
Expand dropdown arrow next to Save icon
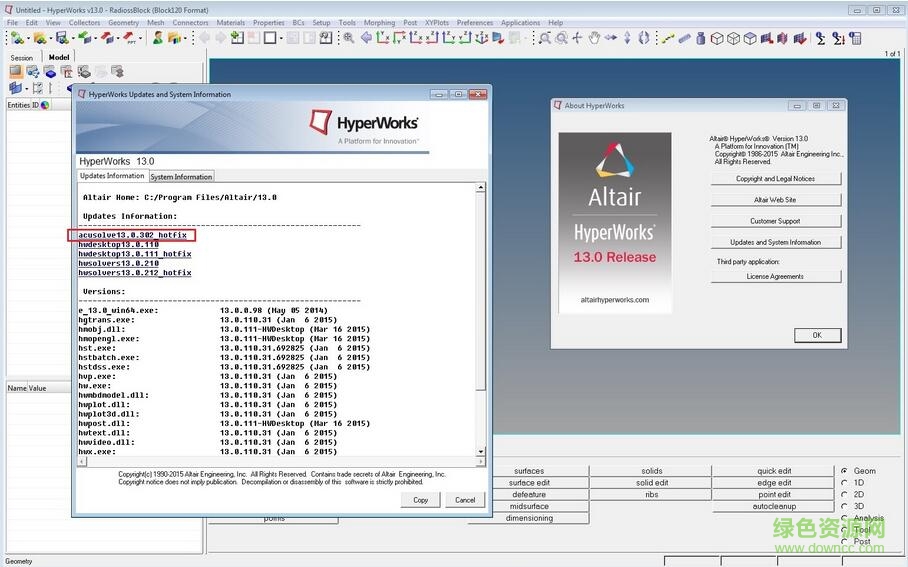pyautogui.click(x=72, y=38)
